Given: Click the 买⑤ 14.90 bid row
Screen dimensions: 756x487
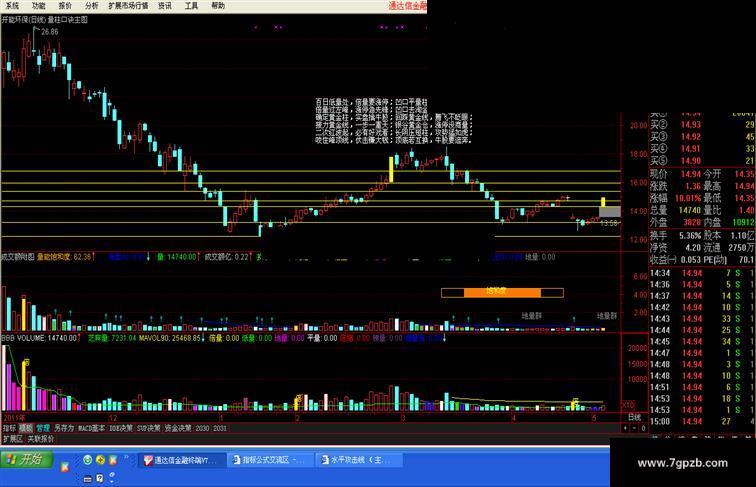Looking at the screenshot, I should (x=702, y=161).
